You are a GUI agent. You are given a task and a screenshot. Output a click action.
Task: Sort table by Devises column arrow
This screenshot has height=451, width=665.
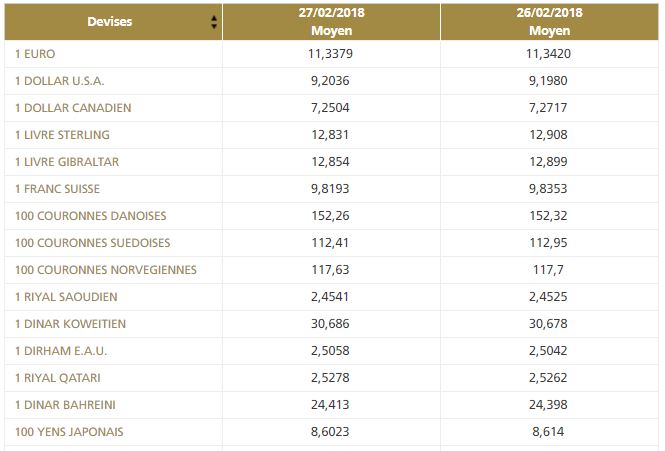(214, 22)
